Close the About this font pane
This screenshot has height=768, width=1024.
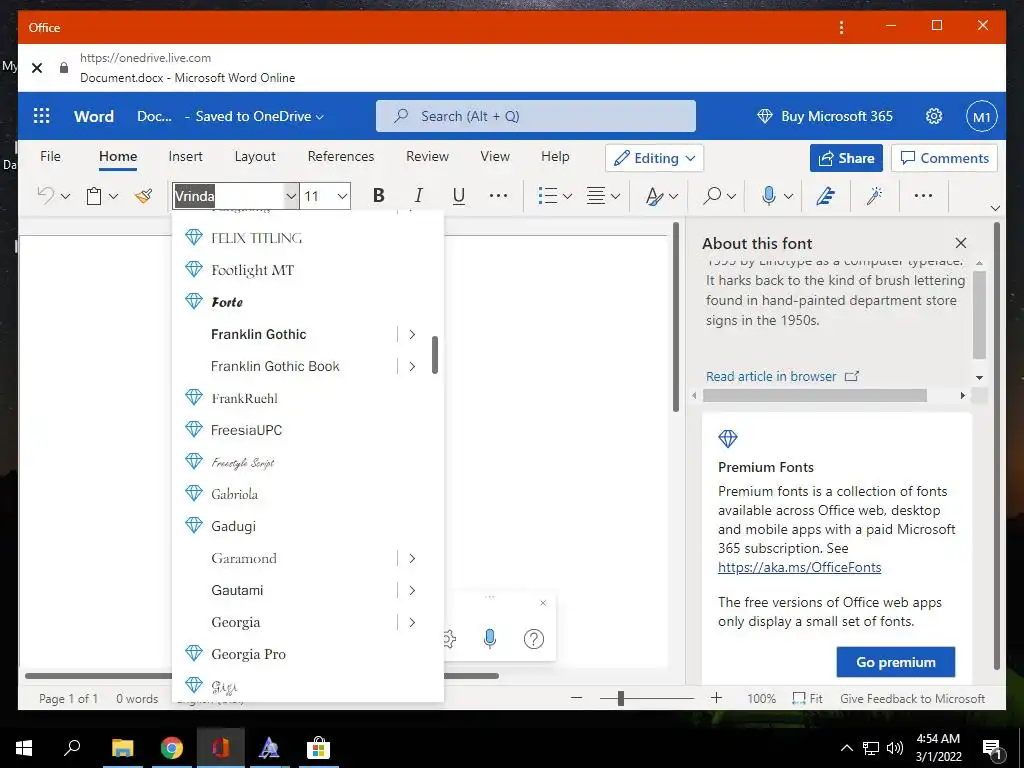click(961, 243)
